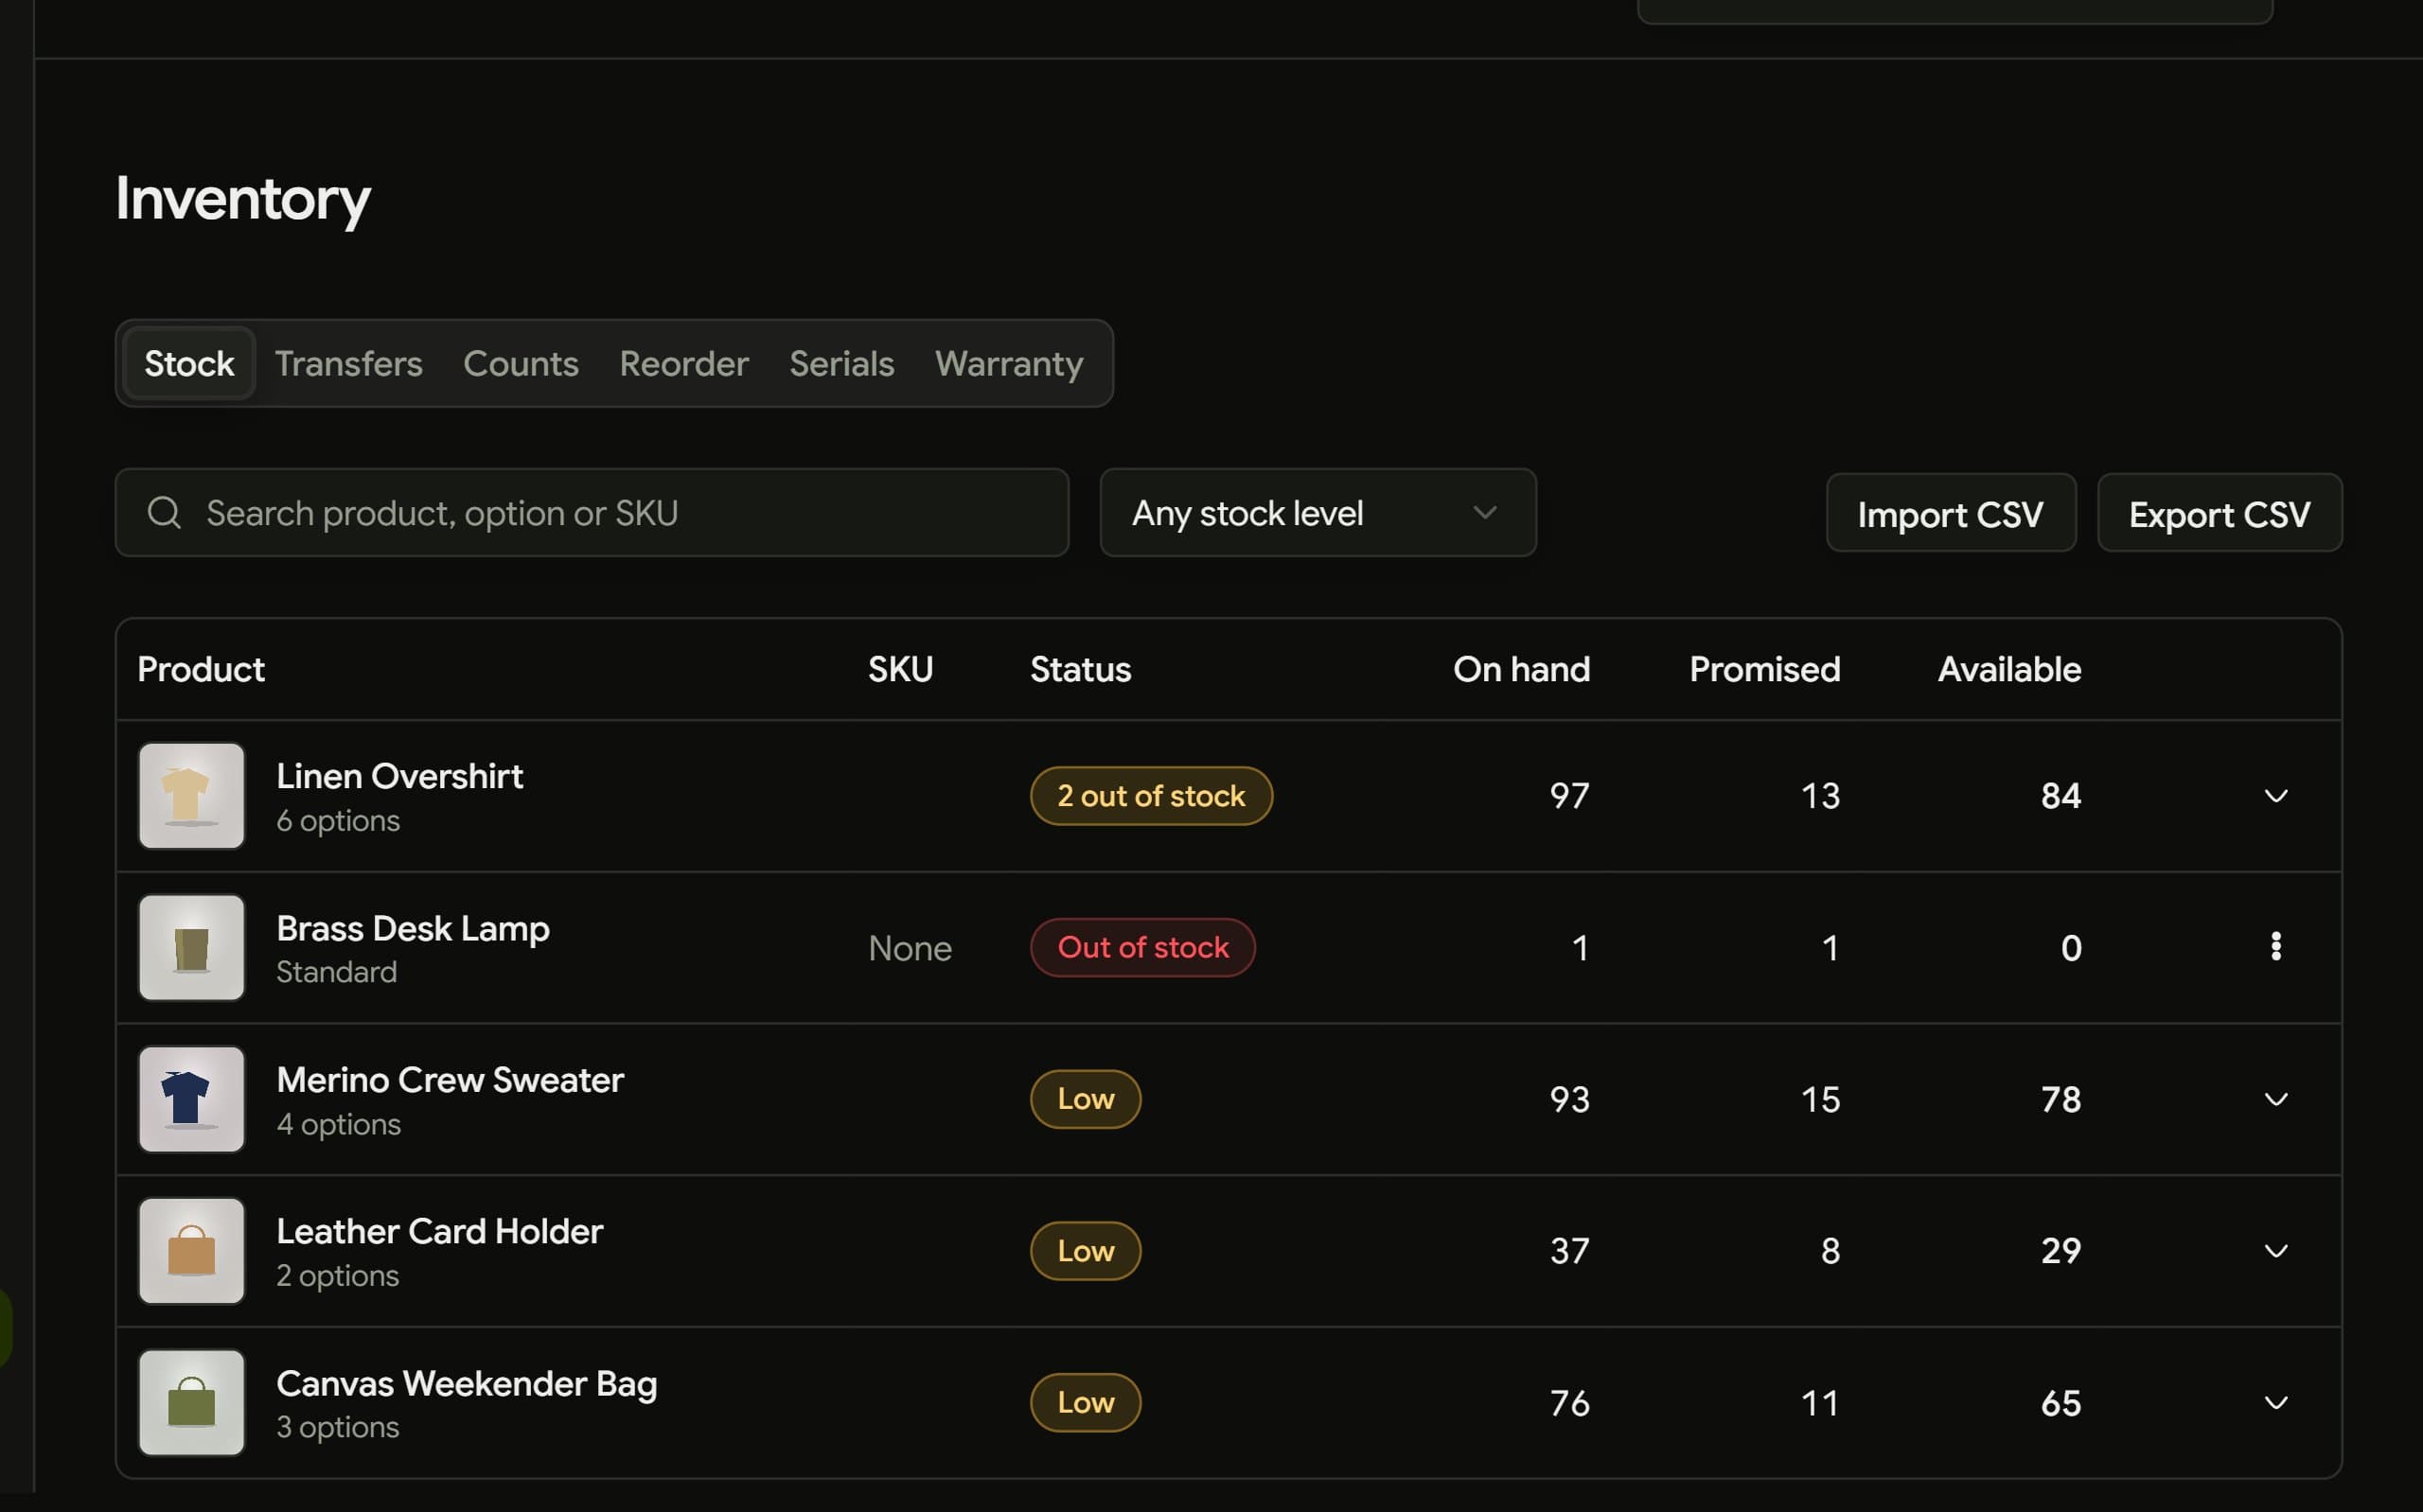Open the Any stock level dropdown
Viewport: 2423px width, 1512px height.
[x=1318, y=513]
